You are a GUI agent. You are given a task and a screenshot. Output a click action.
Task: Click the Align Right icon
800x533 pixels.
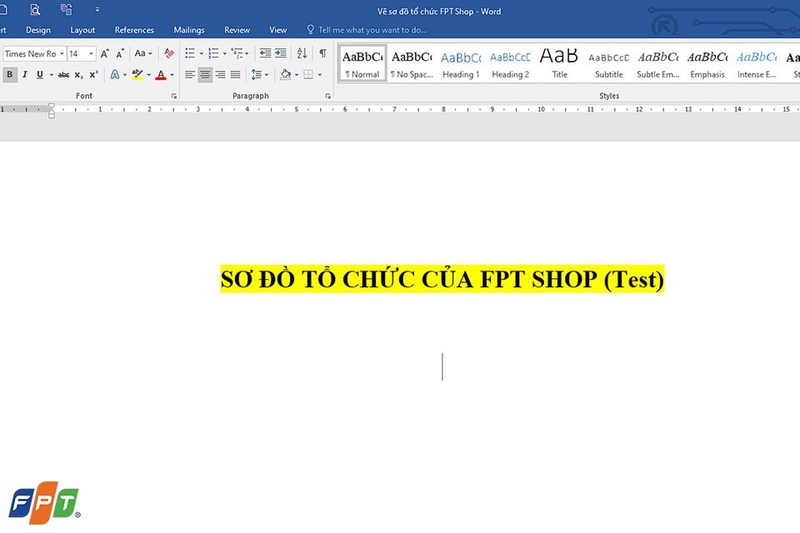tap(220, 75)
